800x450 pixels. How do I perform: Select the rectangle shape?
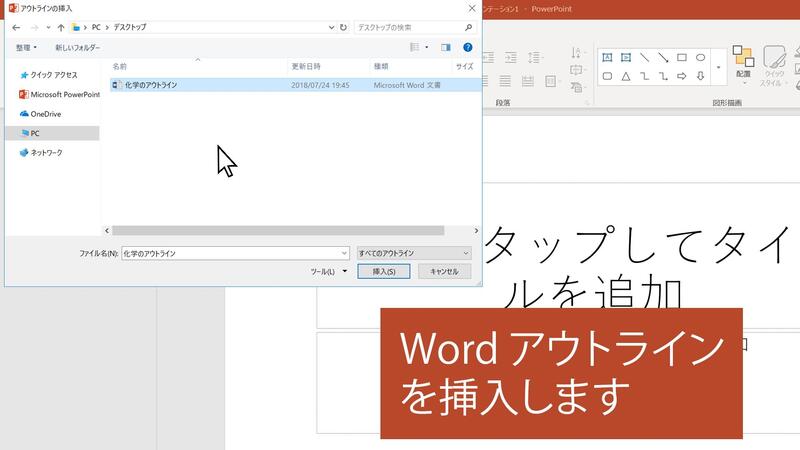pyautogui.click(x=682, y=58)
